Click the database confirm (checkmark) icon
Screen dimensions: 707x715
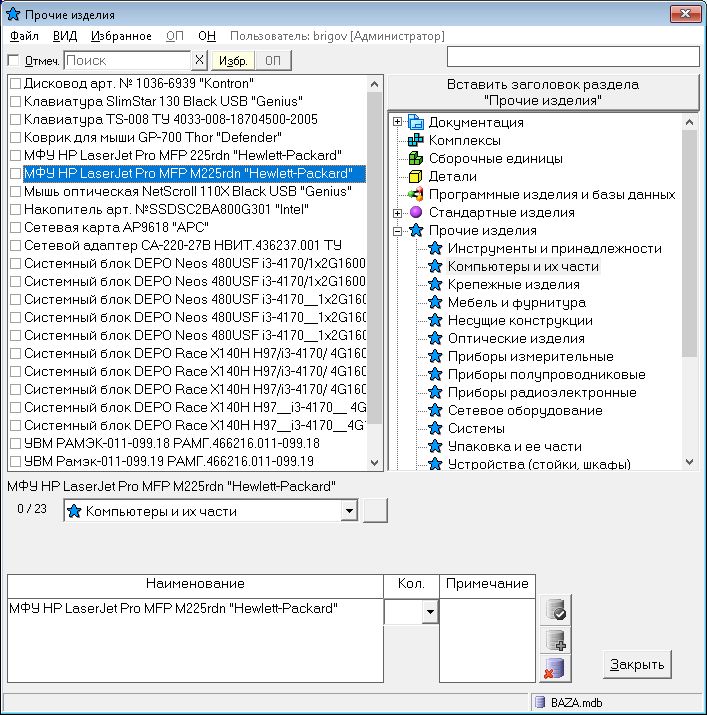(555, 610)
